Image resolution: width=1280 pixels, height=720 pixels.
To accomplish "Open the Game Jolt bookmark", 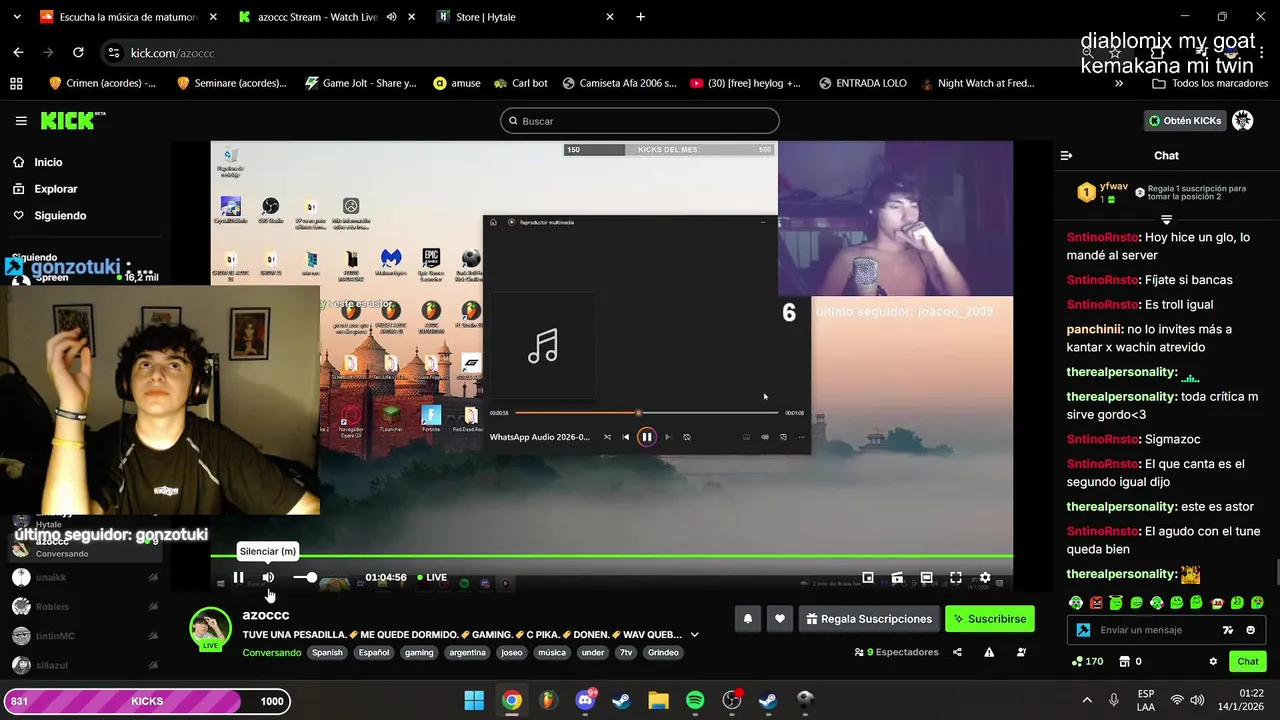I will [x=360, y=83].
